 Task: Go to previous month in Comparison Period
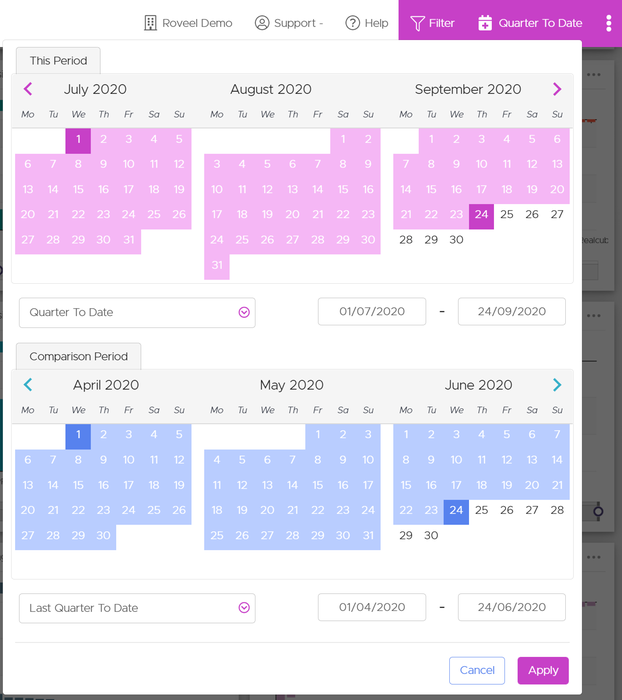(27, 385)
